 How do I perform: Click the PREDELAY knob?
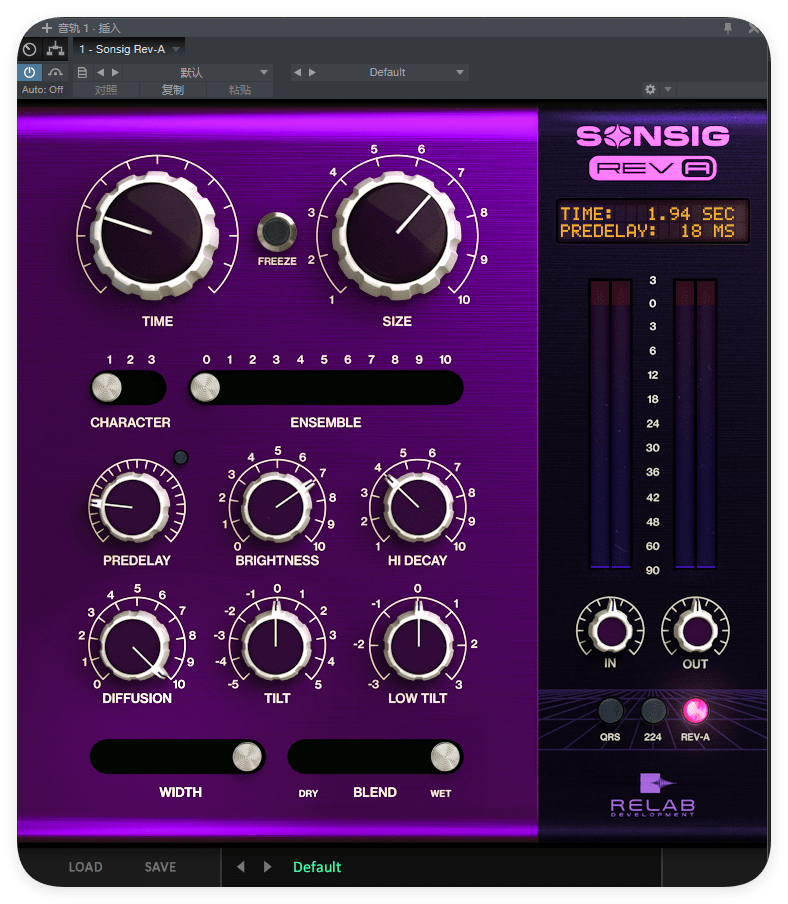(x=134, y=507)
